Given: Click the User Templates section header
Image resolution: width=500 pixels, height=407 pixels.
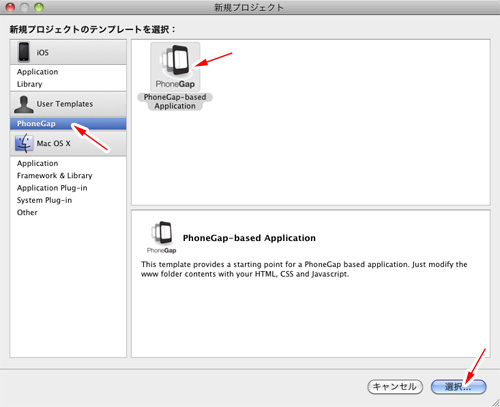Looking at the screenshot, I should pyautogui.click(x=68, y=104).
